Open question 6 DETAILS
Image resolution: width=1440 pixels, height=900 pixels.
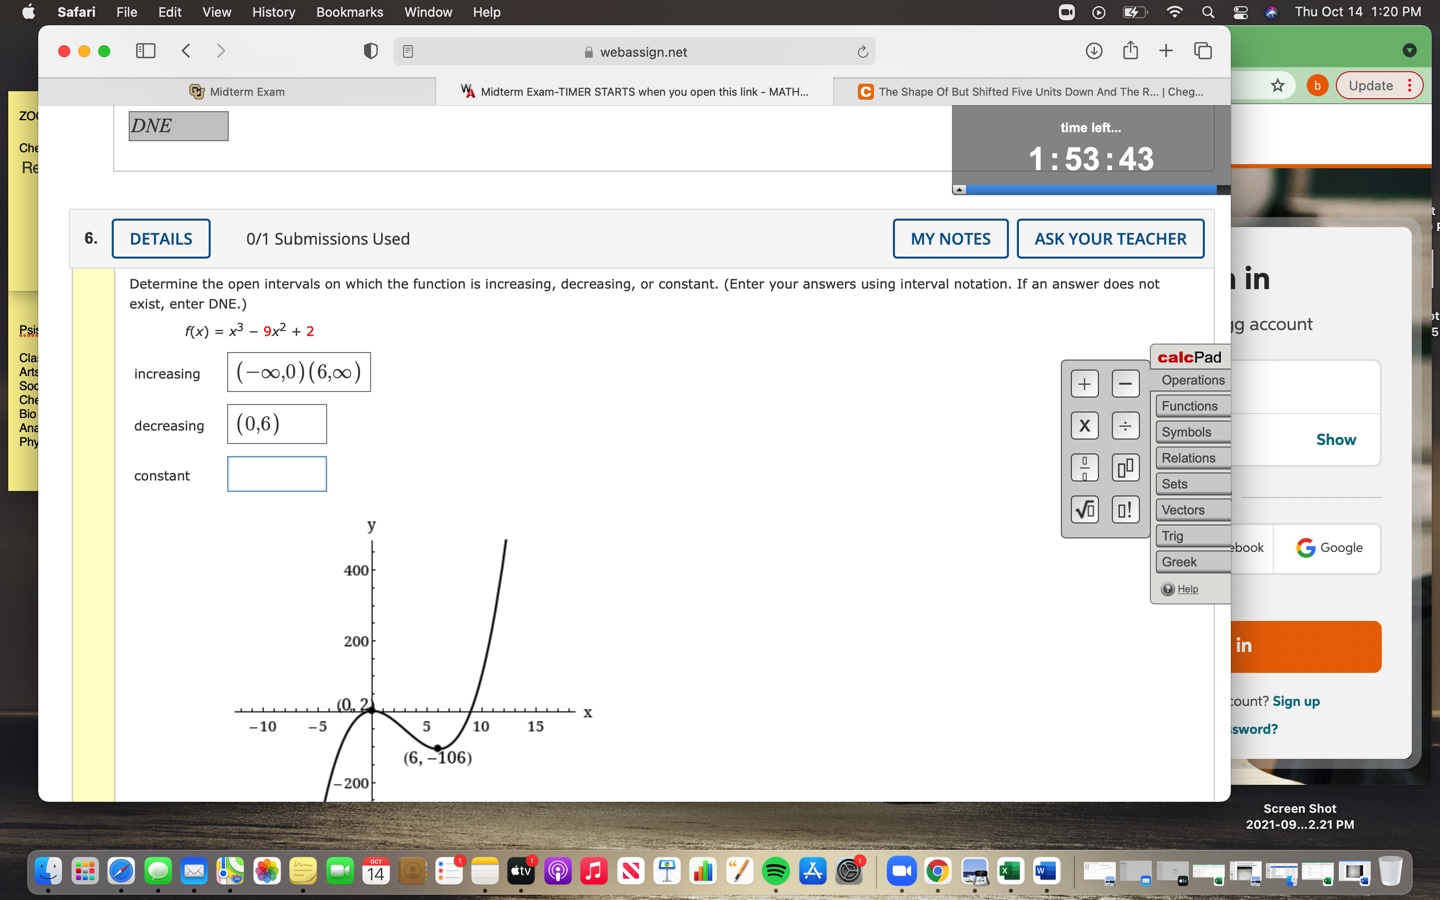(161, 239)
